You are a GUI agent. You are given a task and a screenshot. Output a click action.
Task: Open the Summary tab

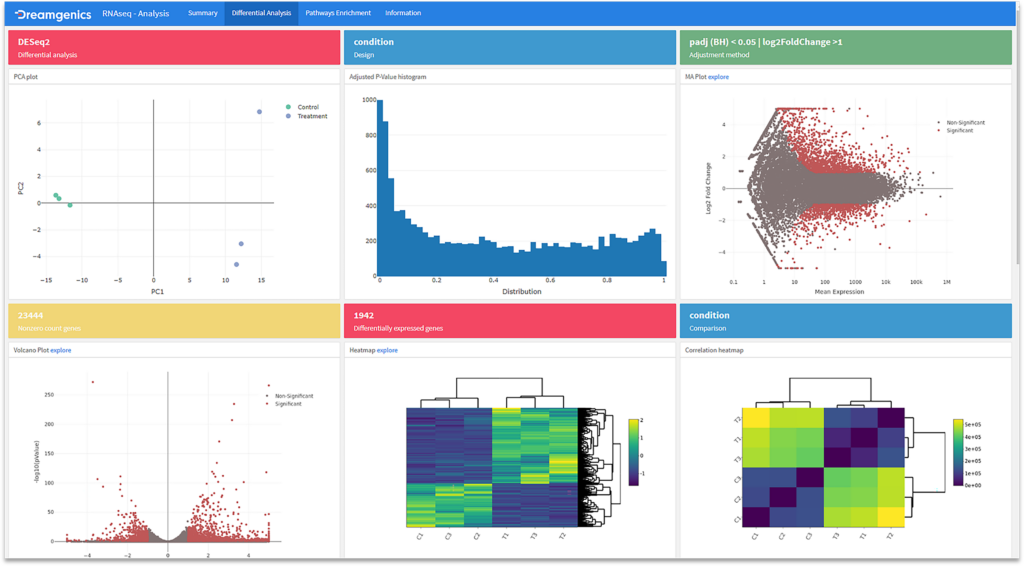(x=202, y=13)
